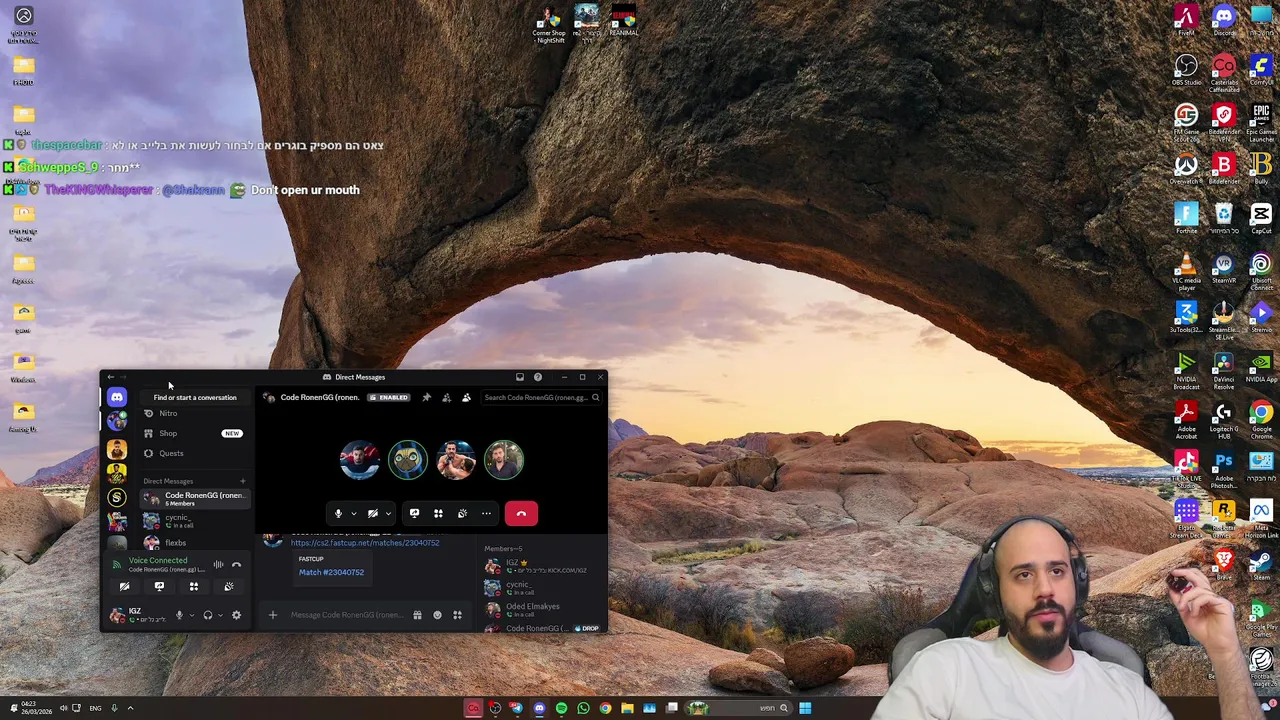Create new DM with plus icon
Image resolution: width=1280 pixels, height=720 pixels.
pyautogui.click(x=242, y=481)
